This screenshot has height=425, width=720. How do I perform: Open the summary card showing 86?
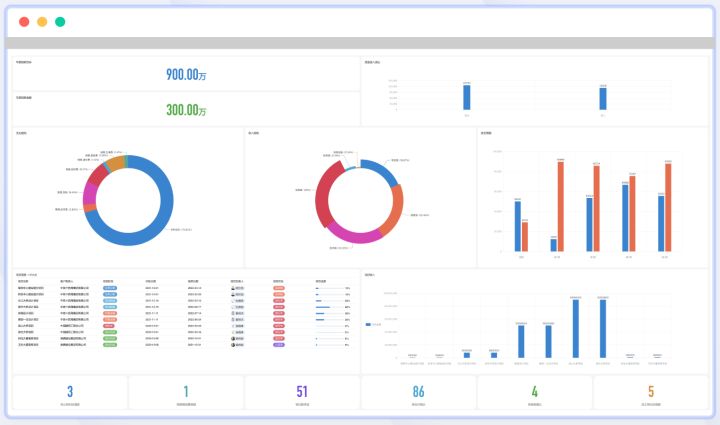[x=418, y=393]
